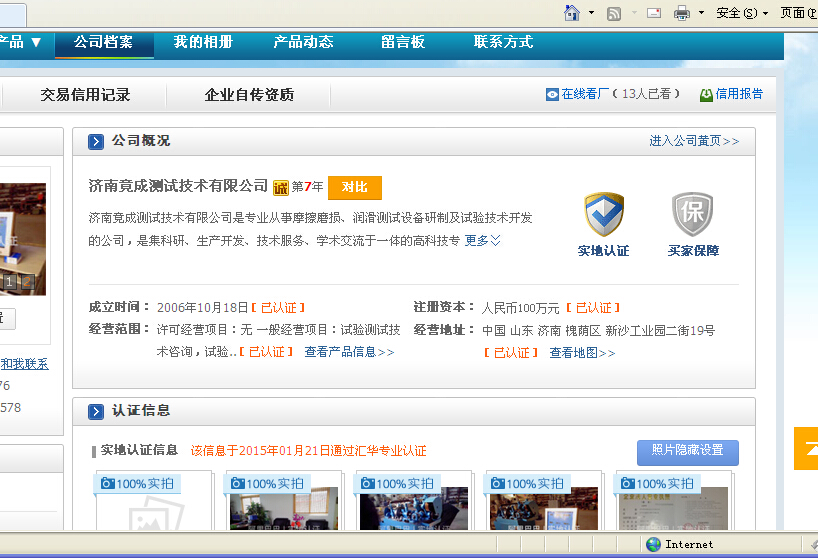Select carousel page 1 indicator
Viewport: 818px width, 558px height.
coord(9,282)
